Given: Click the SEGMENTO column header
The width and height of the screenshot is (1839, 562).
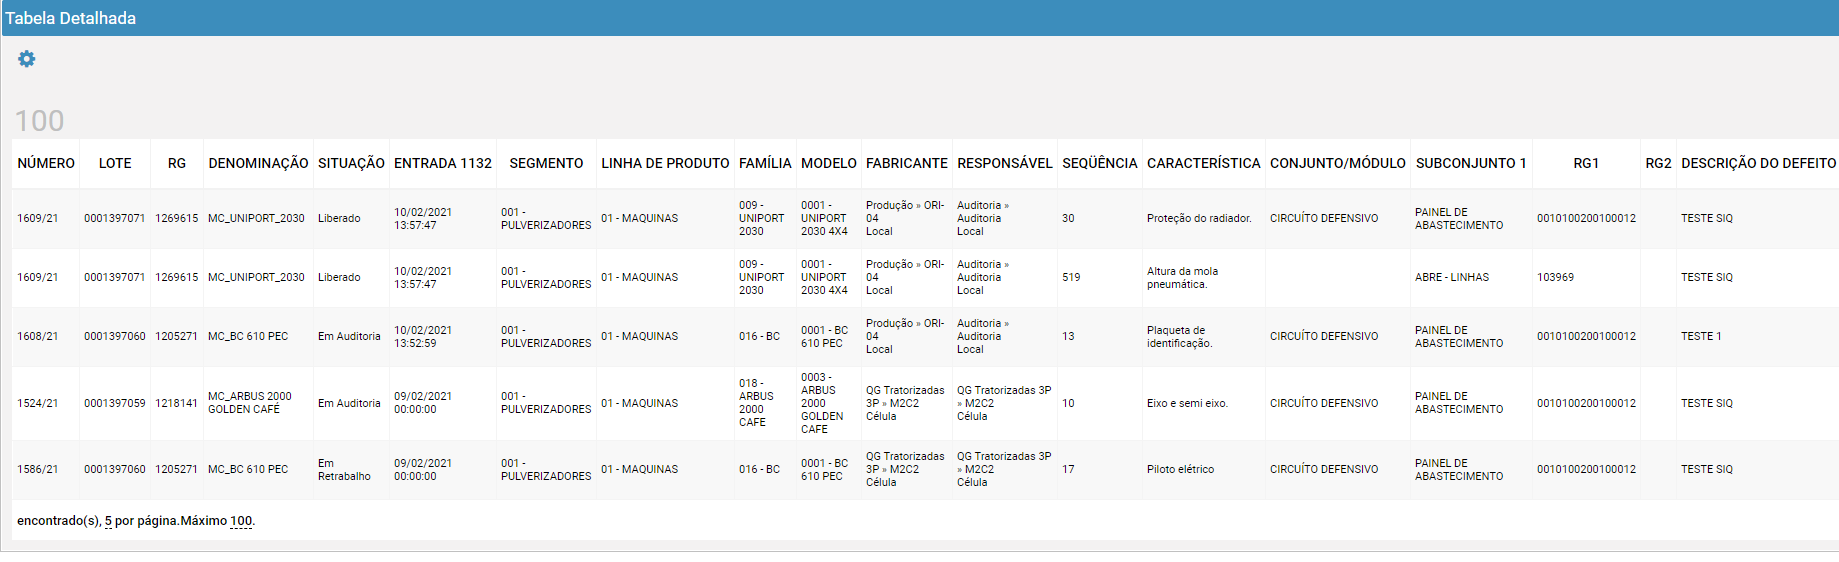Looking at the screenshot, I should click(x=546, y=163).
